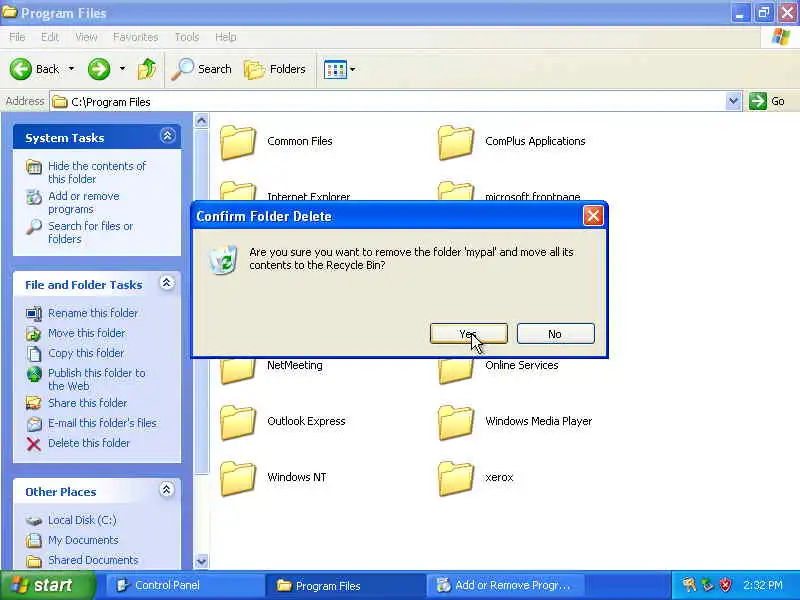800x600 pixels.
Task: Click the keys tray icon
Action: [x=689, y=585]
